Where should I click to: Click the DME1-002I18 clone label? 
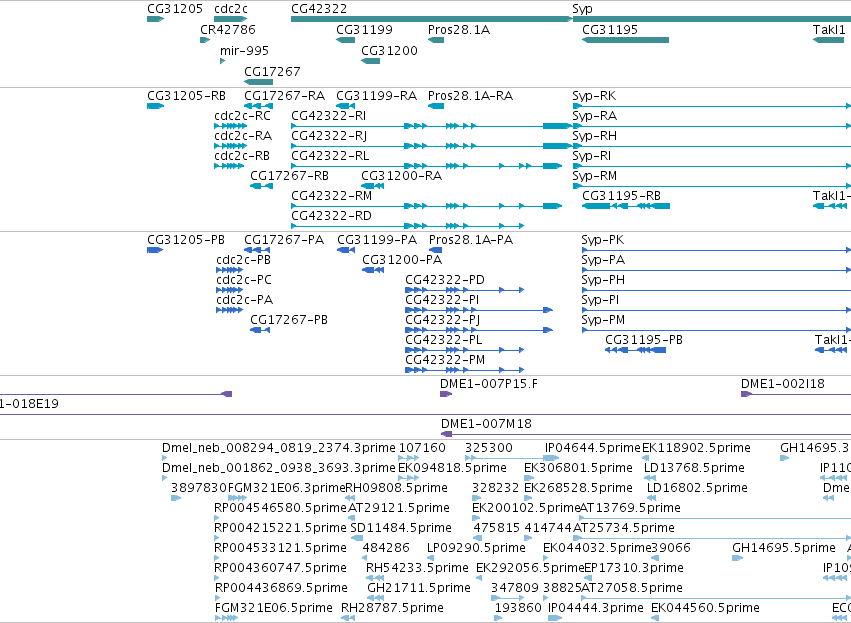[x=783, y=384]
